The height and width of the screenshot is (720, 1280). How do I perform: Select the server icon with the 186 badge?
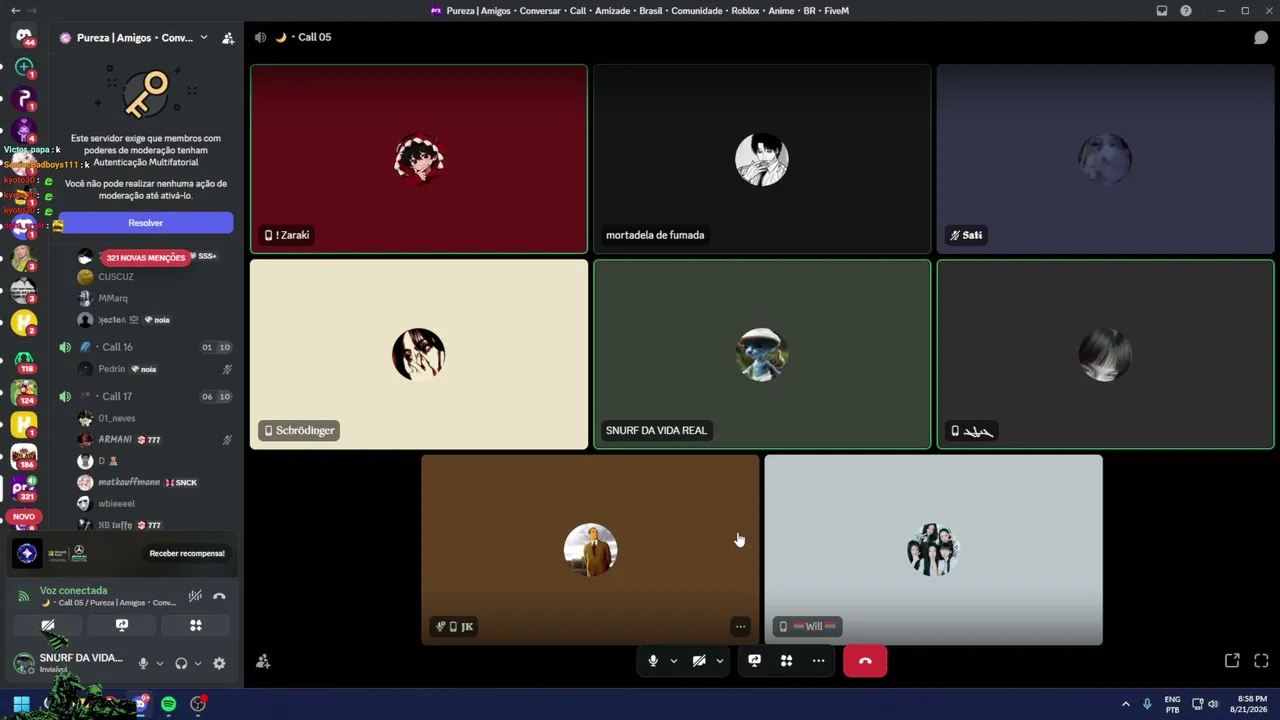coord(24,456)
